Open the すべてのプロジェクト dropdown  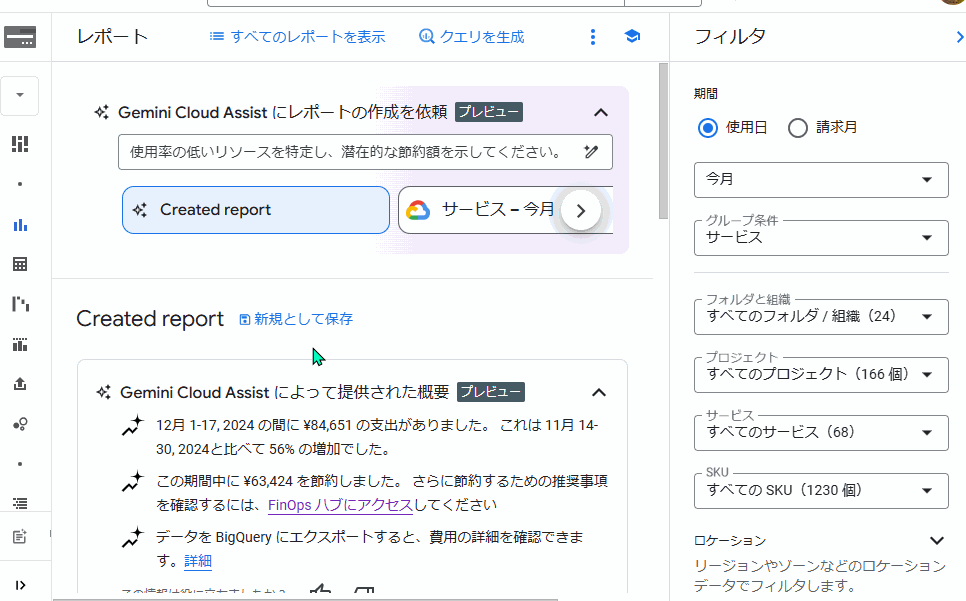pos(820,374)
